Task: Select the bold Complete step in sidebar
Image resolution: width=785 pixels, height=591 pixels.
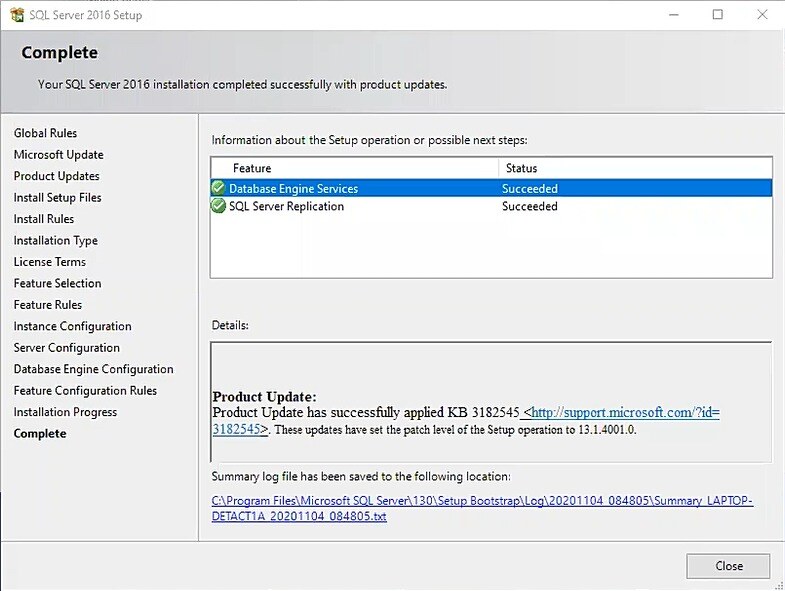Action: 40,434
